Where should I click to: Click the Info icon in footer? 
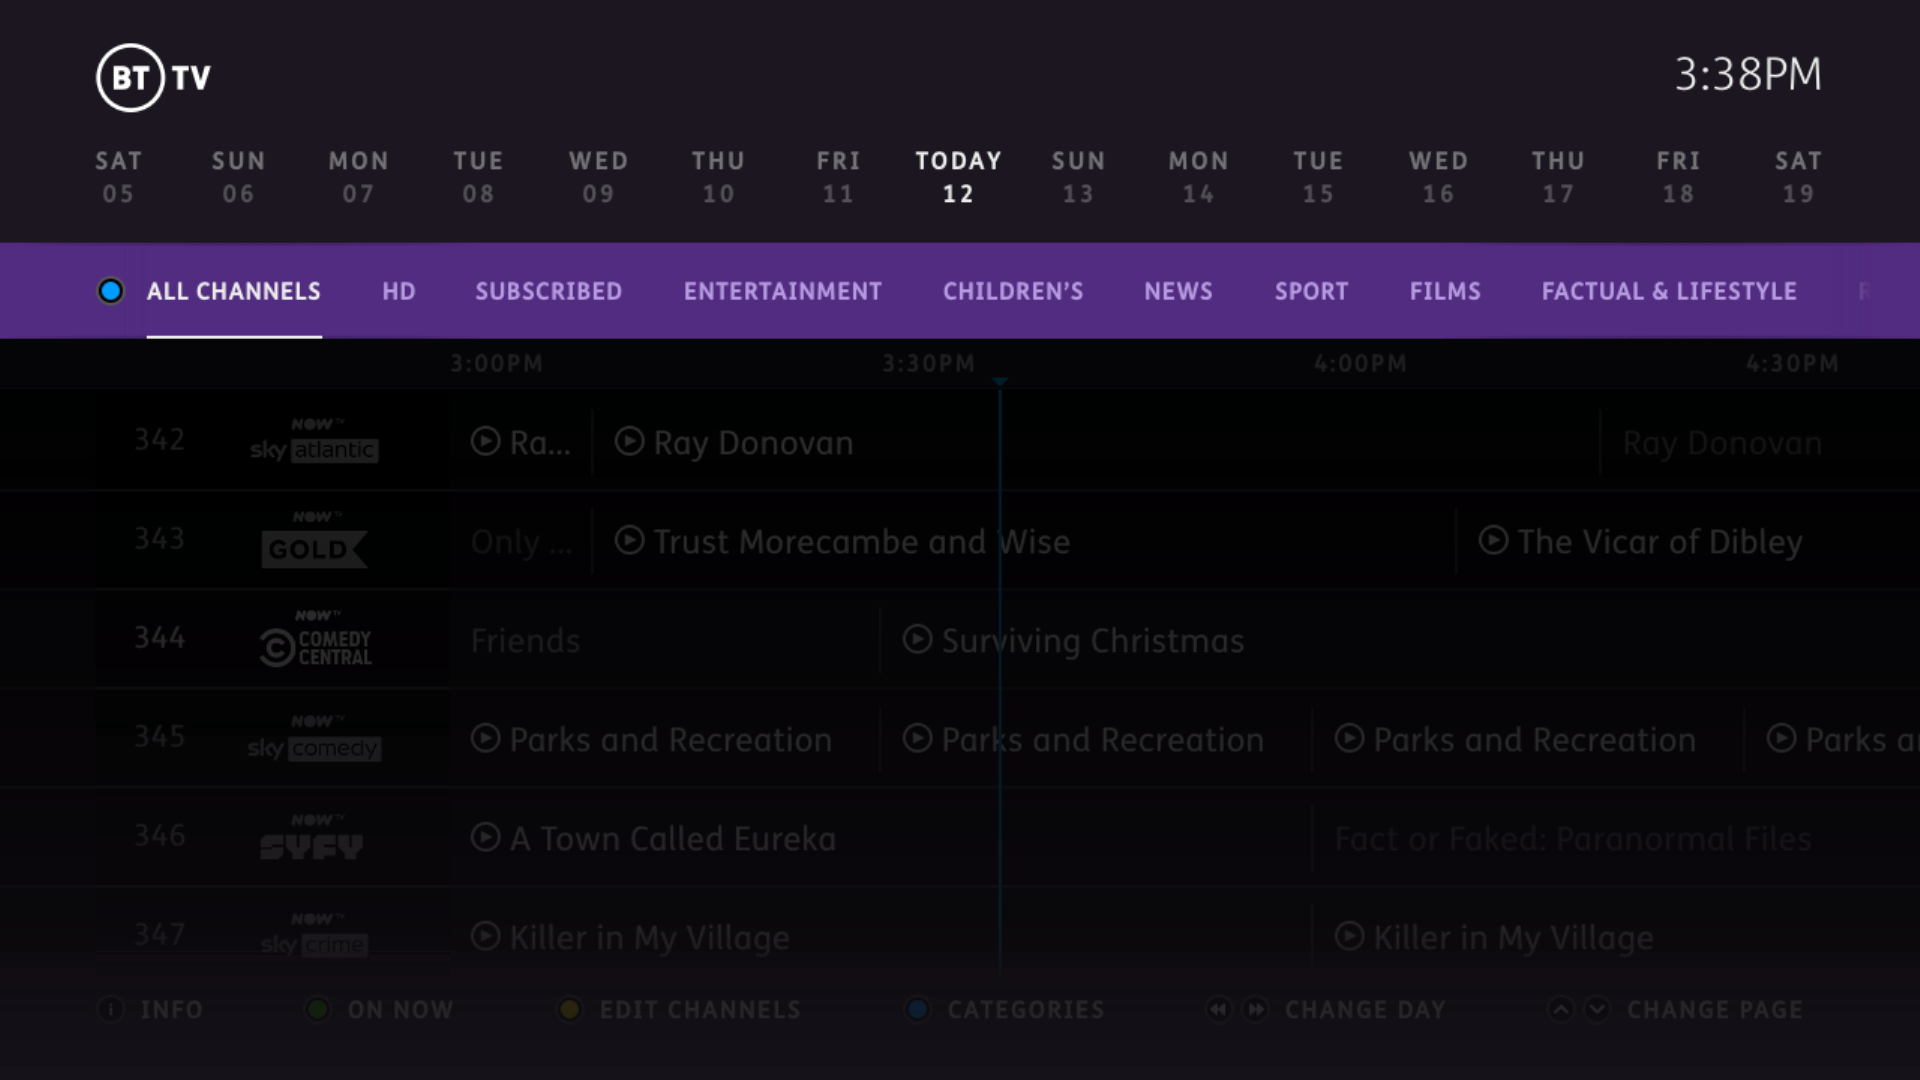point(110,1010)
